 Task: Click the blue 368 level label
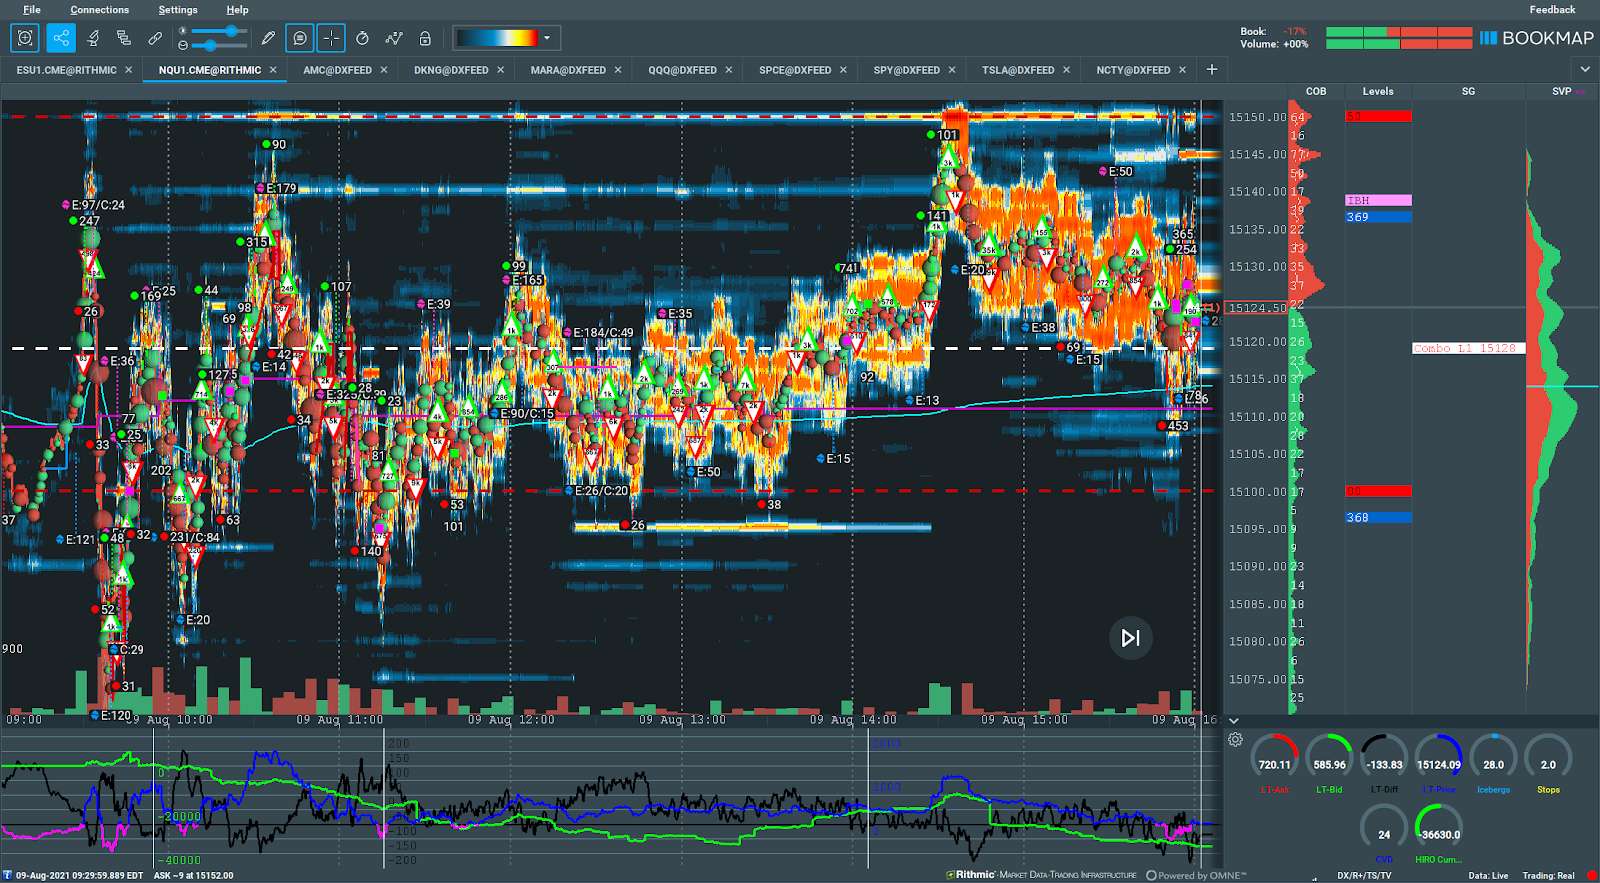tap(1378, 517)
